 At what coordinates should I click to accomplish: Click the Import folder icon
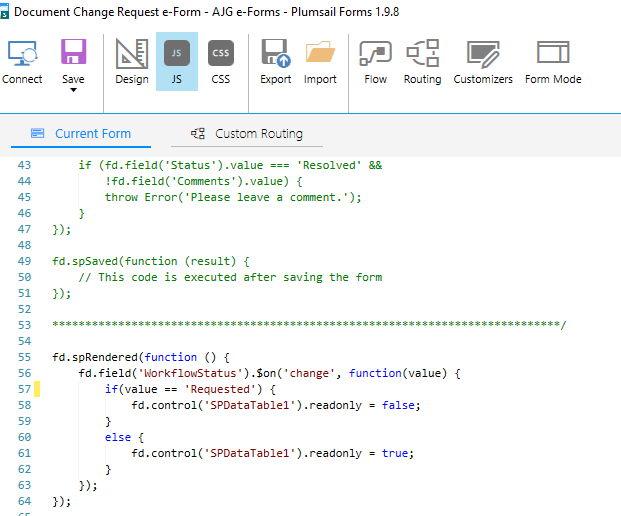pyautogui.click(x=320, y=54)
